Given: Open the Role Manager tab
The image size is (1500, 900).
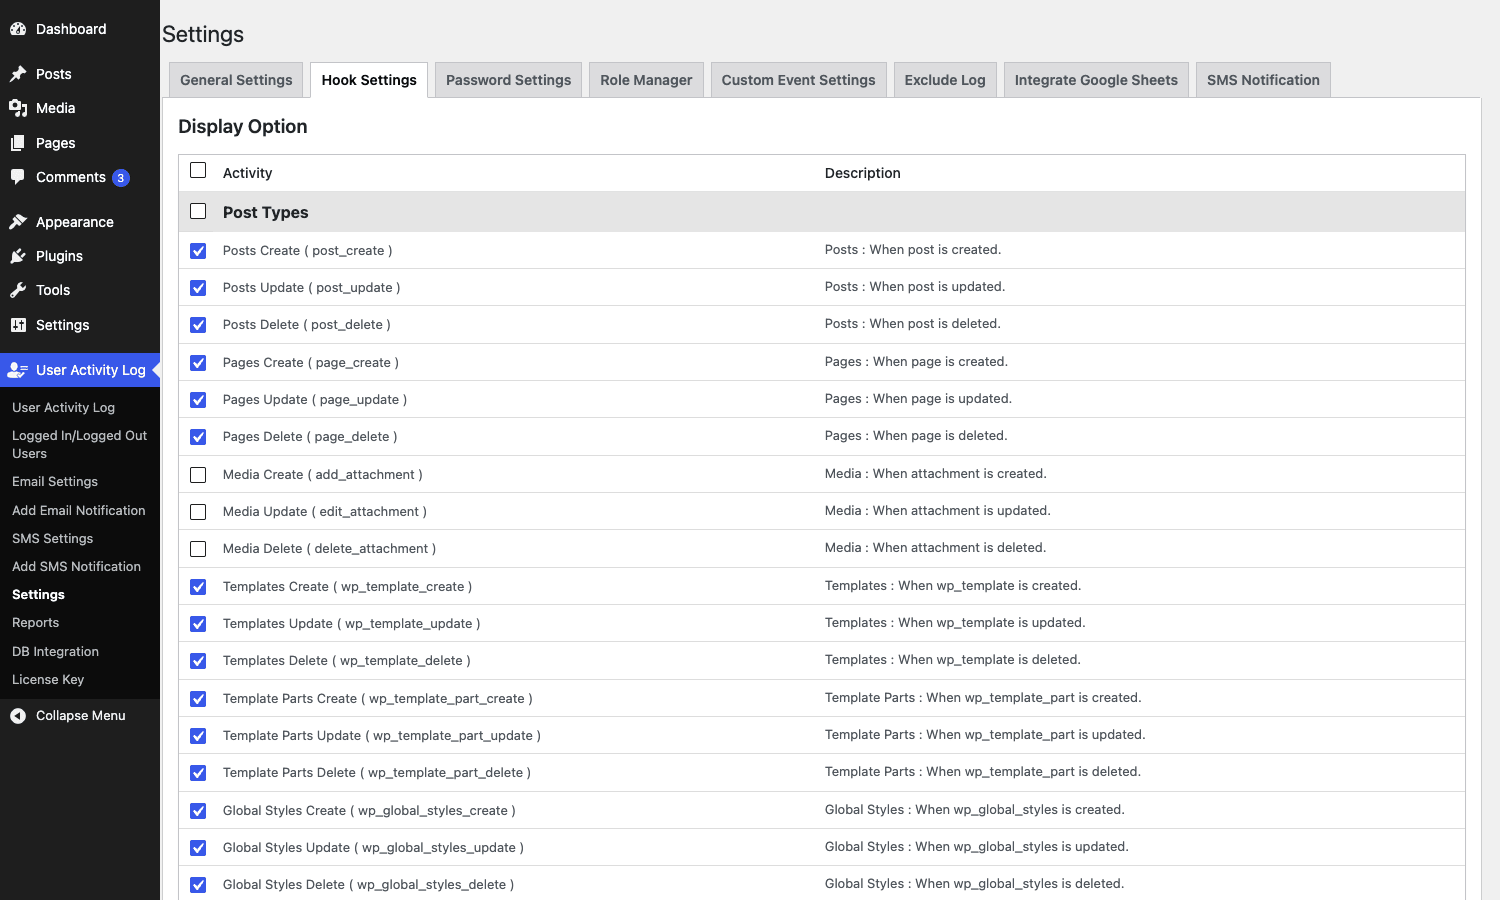Looking at the screenshot, I should pos(646,80).
